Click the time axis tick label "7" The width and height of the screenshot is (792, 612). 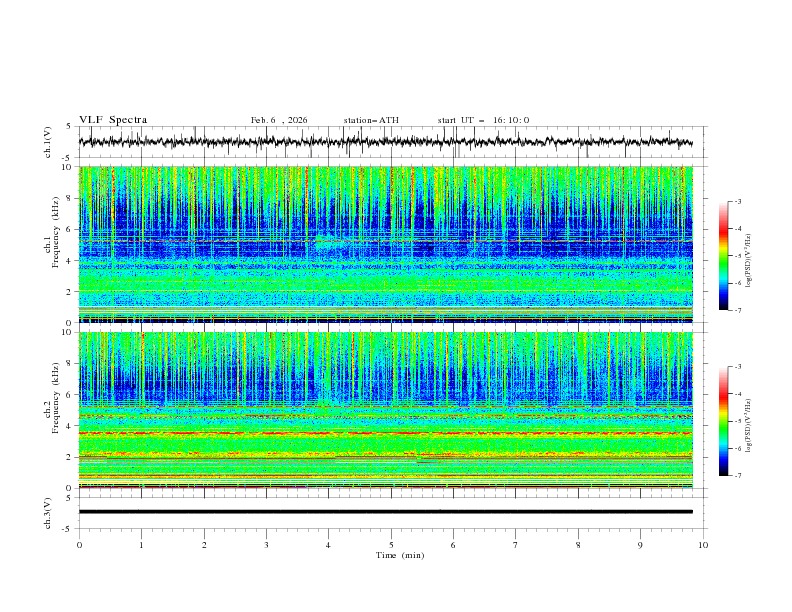pos(516,545)
